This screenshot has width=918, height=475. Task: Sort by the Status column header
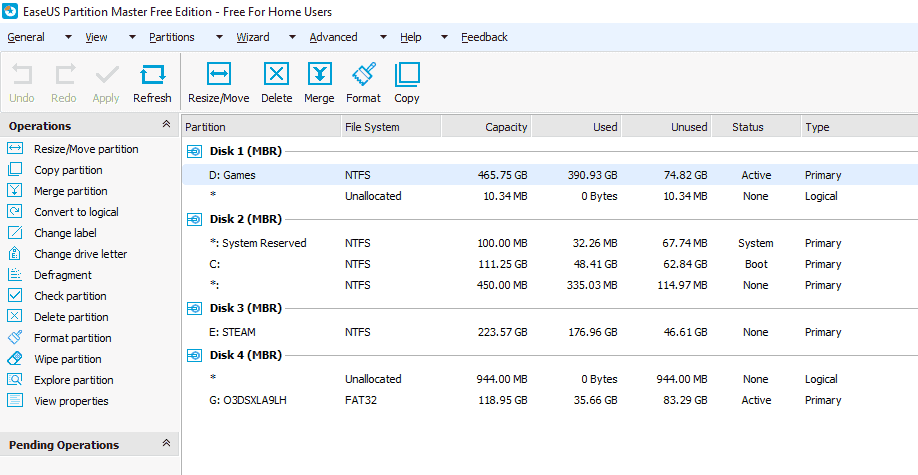(756, 127)
